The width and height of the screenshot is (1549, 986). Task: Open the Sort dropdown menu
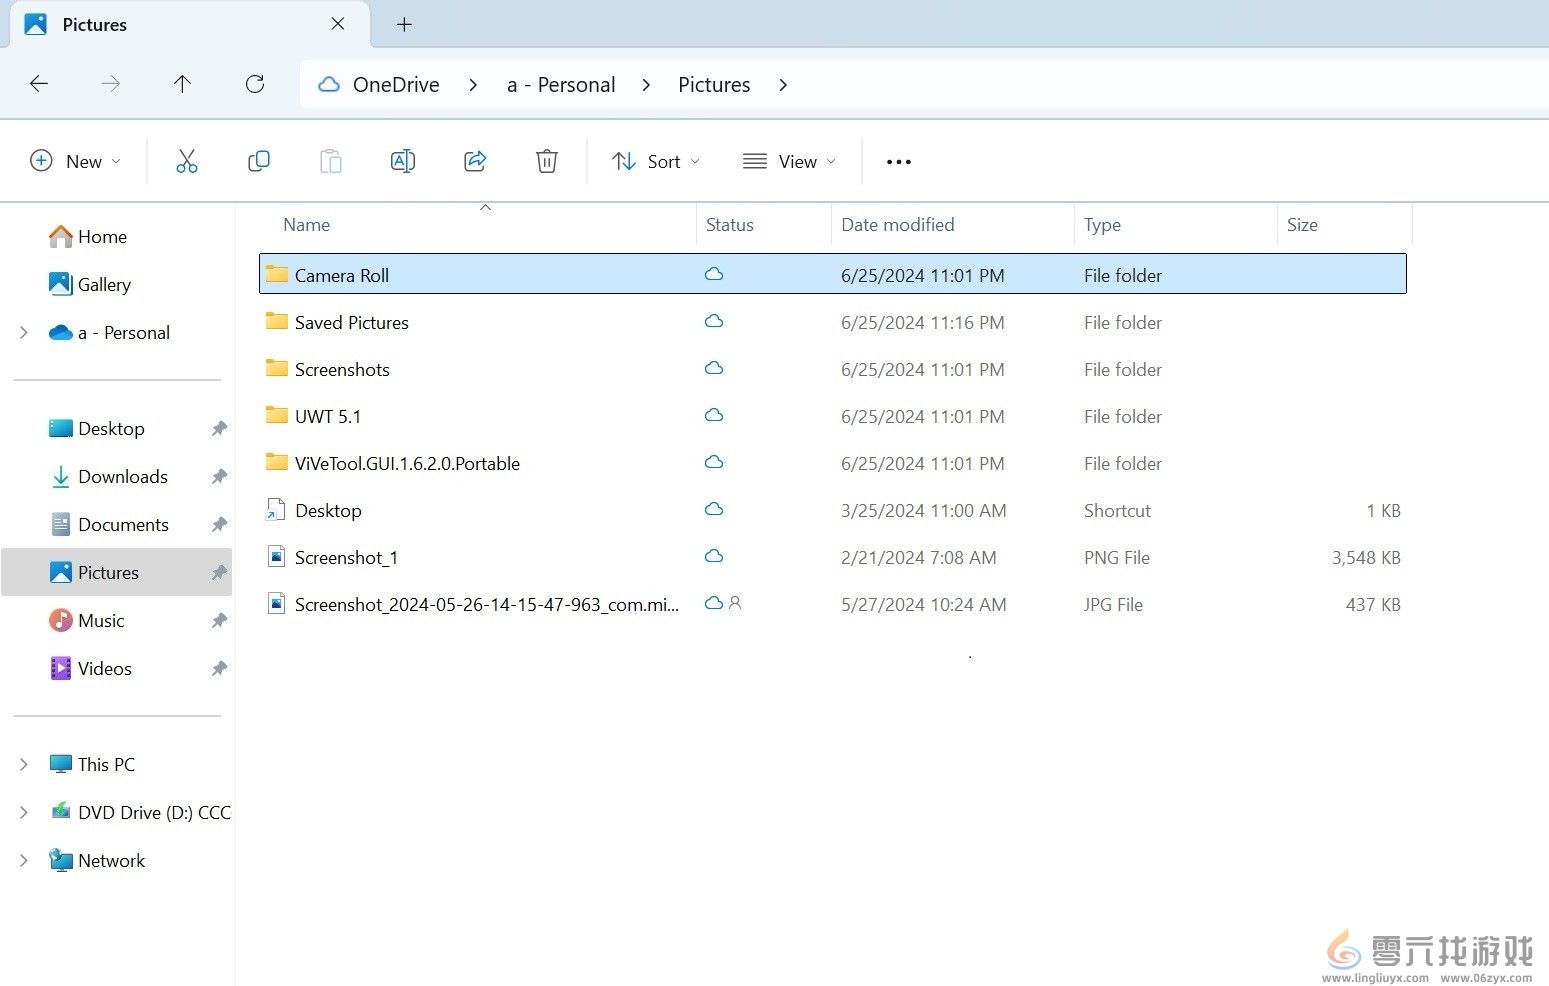[656, 162]
